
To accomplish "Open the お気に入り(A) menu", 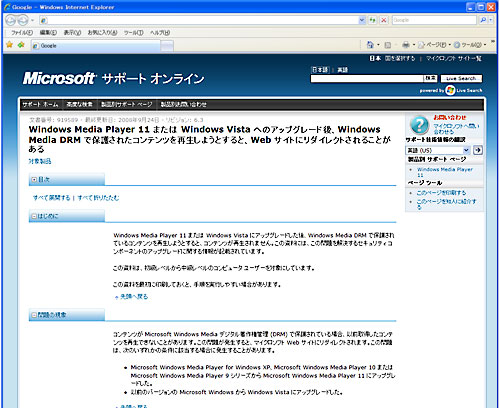I will coord(102,33).
